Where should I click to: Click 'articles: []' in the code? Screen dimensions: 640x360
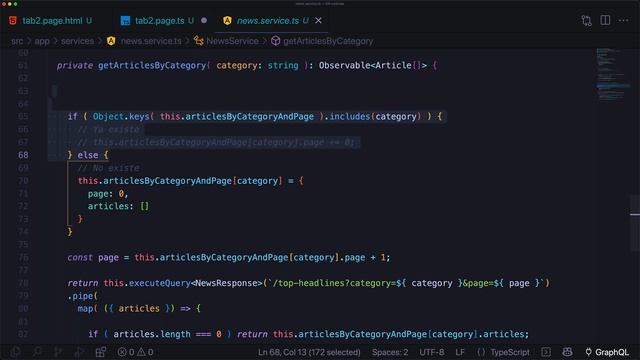click(x=118, y=206)
